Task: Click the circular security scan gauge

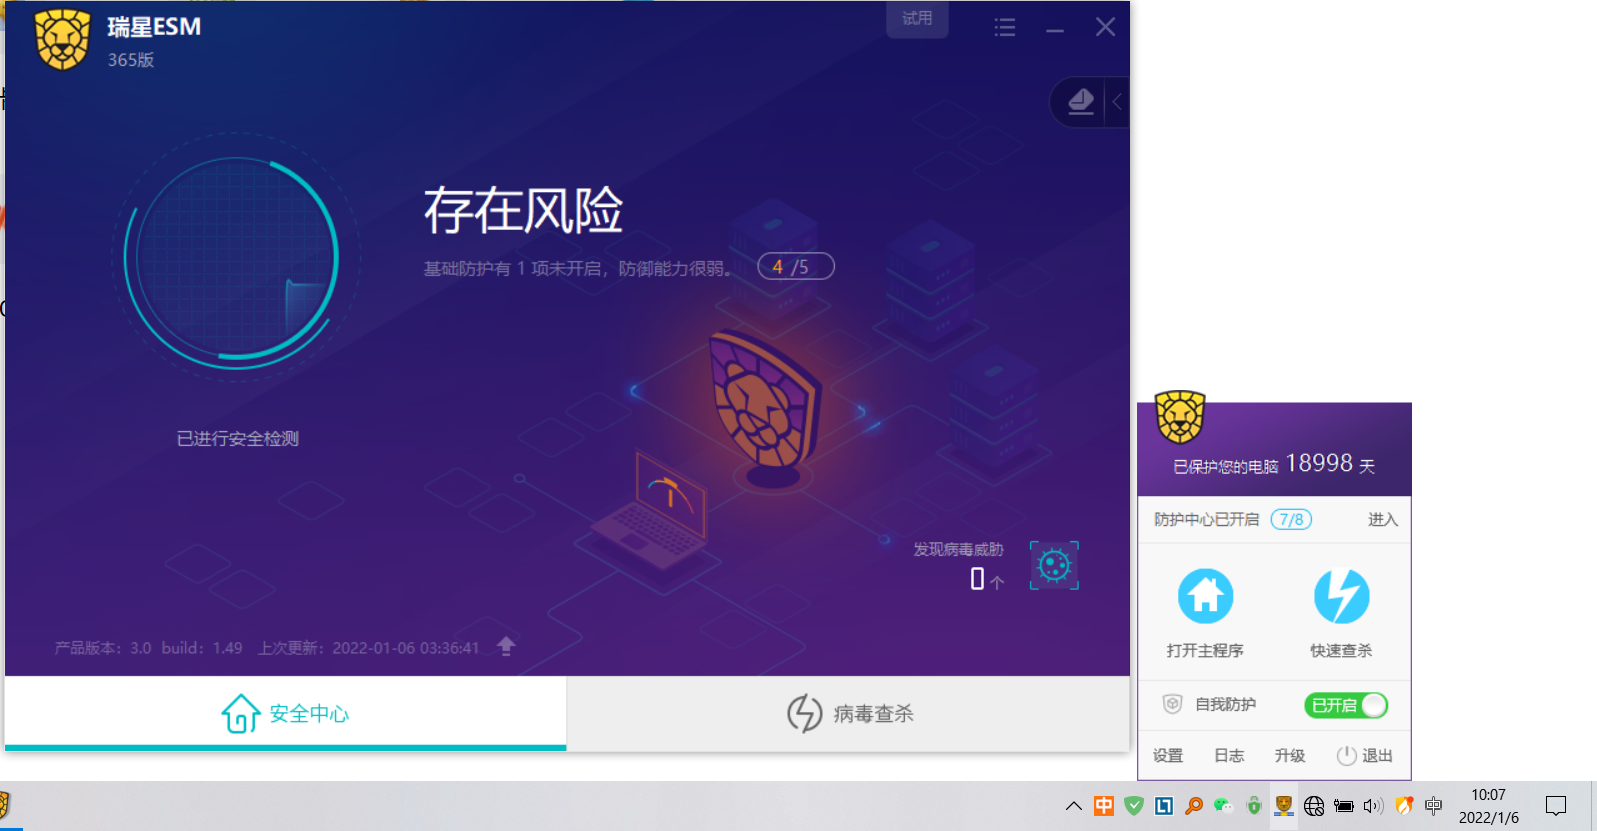Action: [237, 257]
